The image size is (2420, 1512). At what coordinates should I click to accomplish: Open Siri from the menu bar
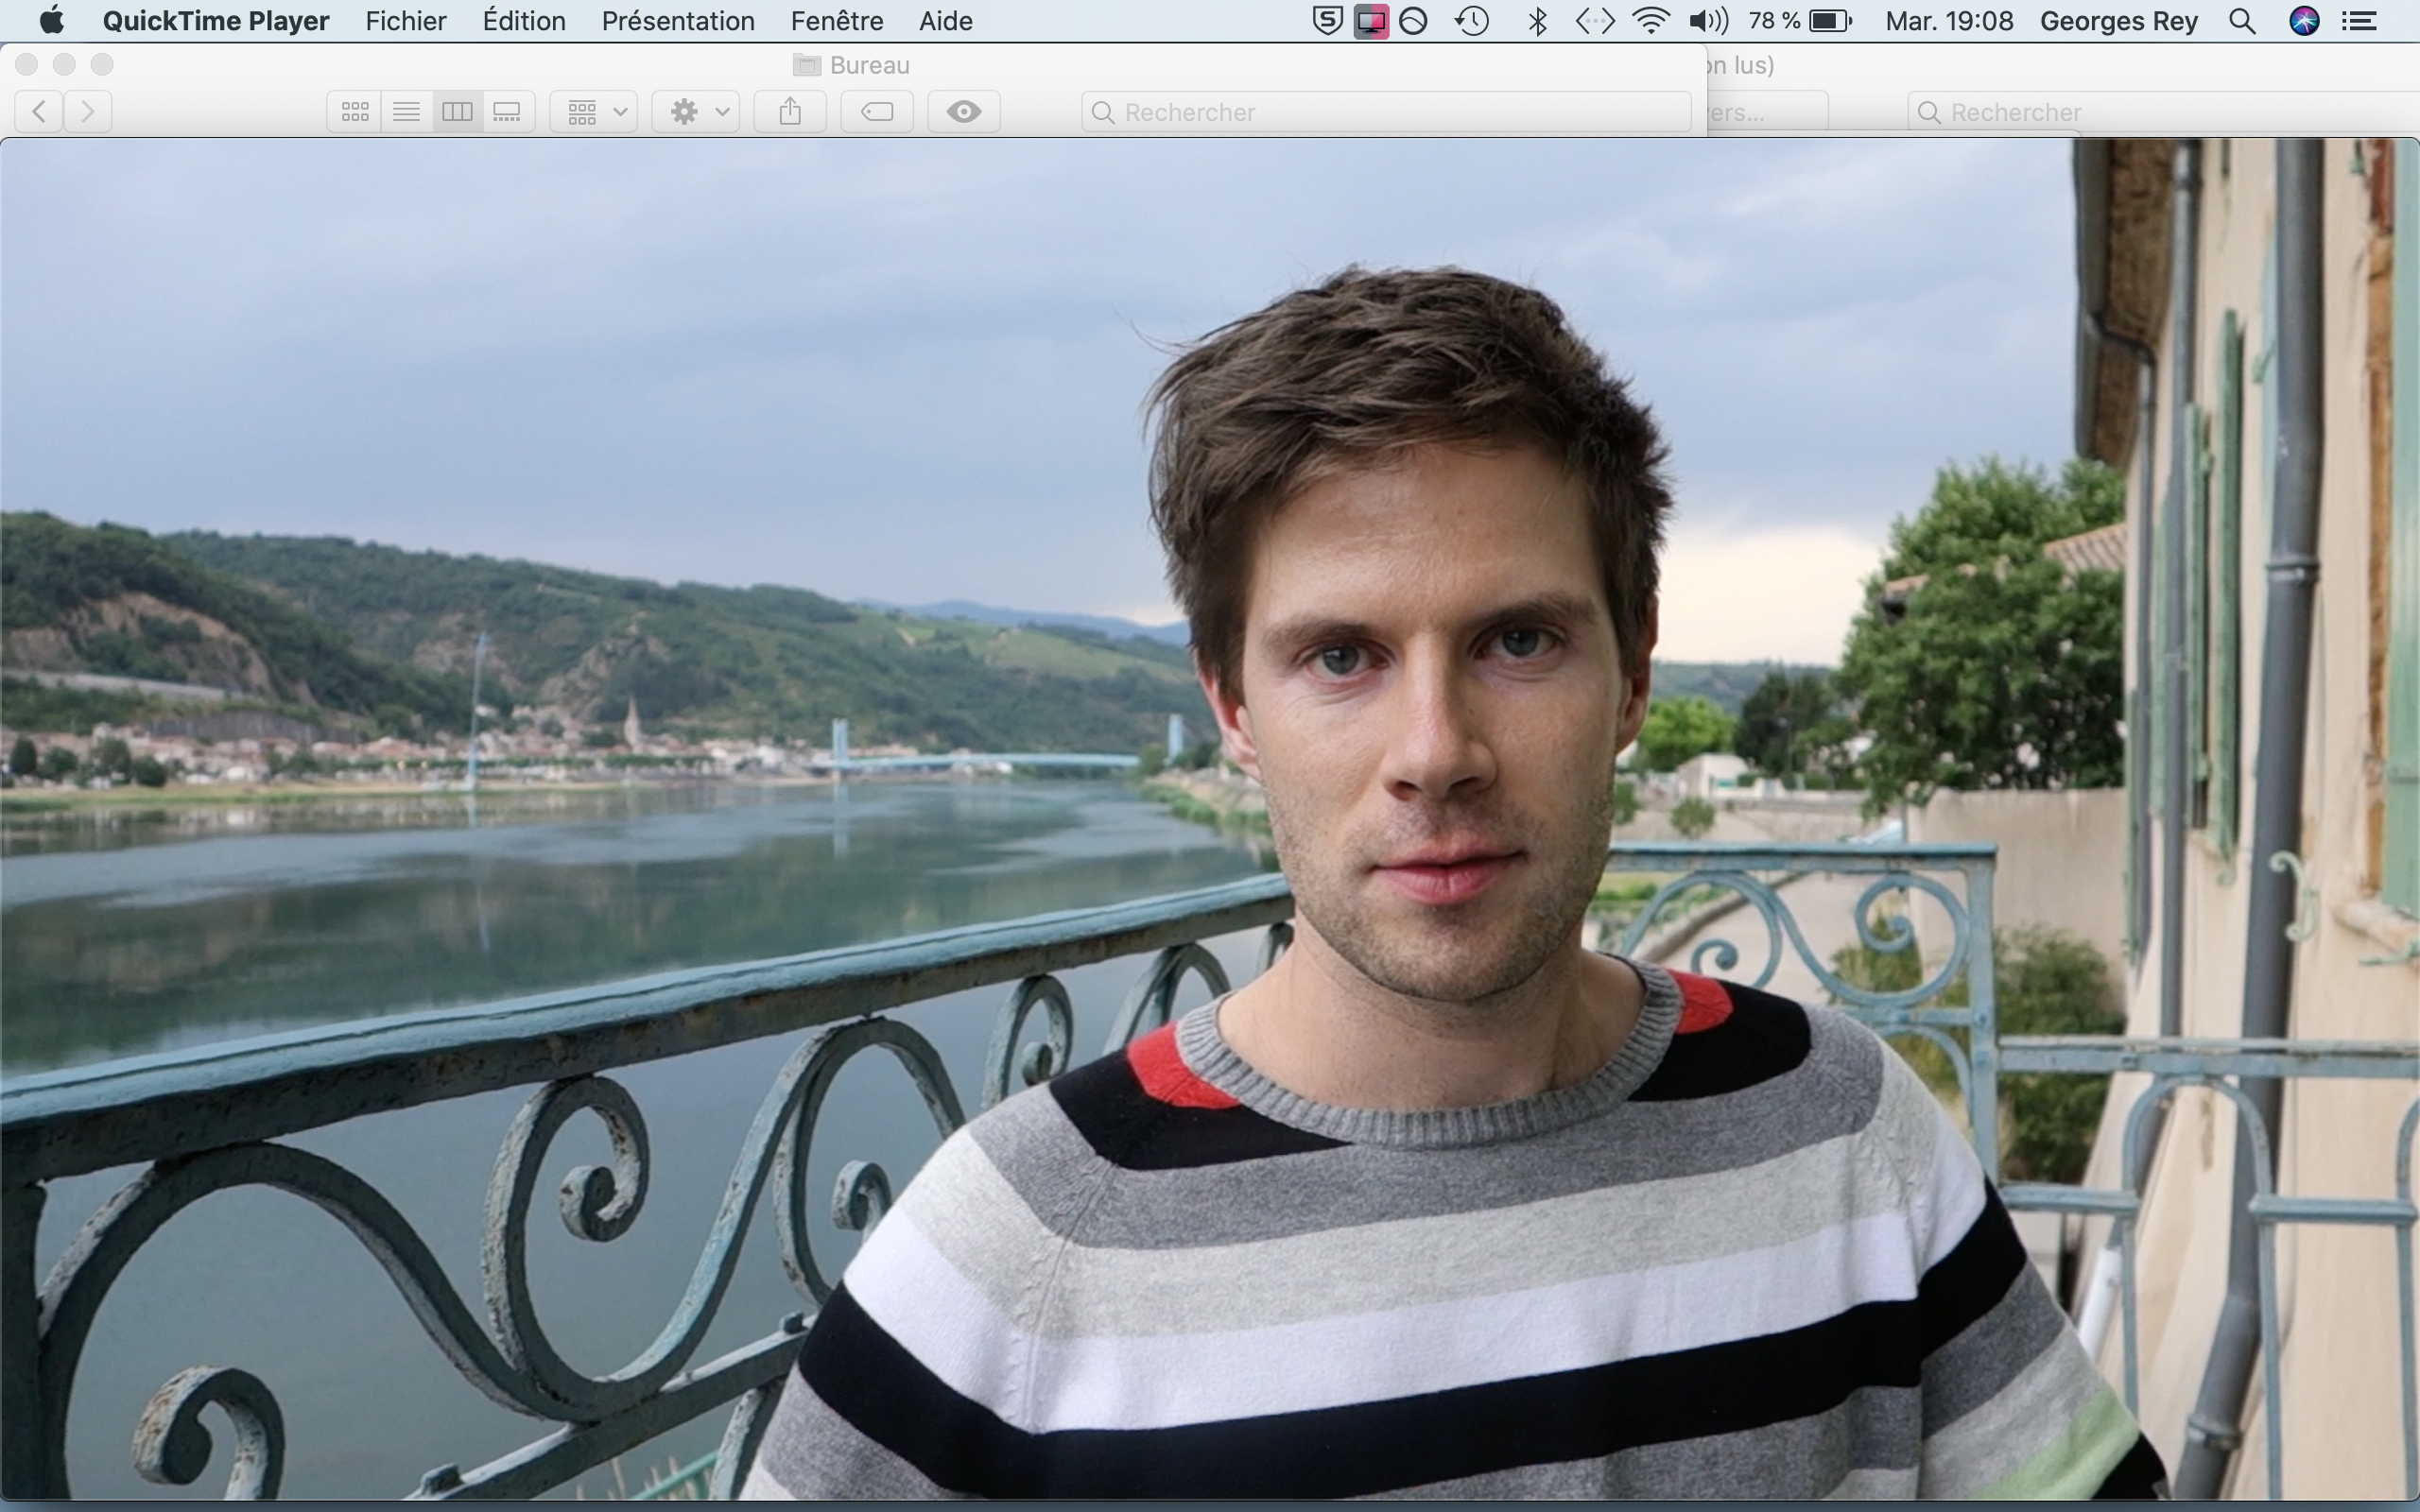pos(2304,21)
